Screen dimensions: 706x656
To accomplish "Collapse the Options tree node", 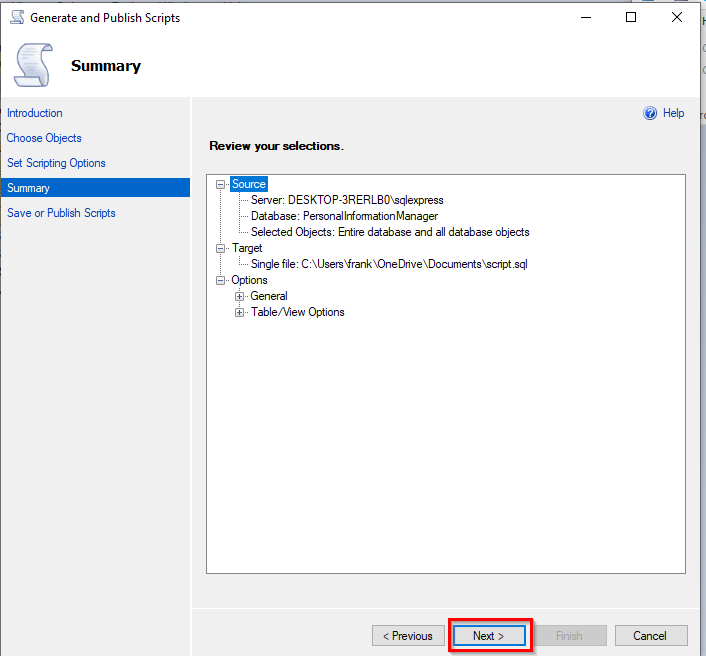I will pyautogui.click(x=220, y=280).
